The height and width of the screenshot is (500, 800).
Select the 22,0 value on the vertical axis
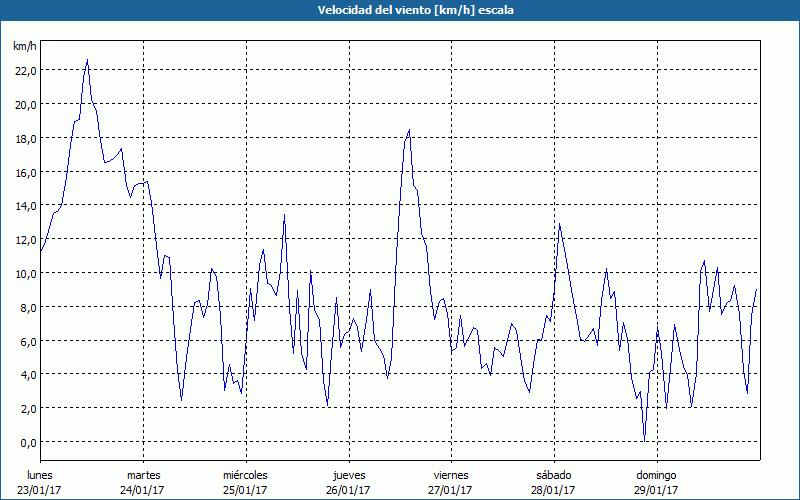coord(25,70)
